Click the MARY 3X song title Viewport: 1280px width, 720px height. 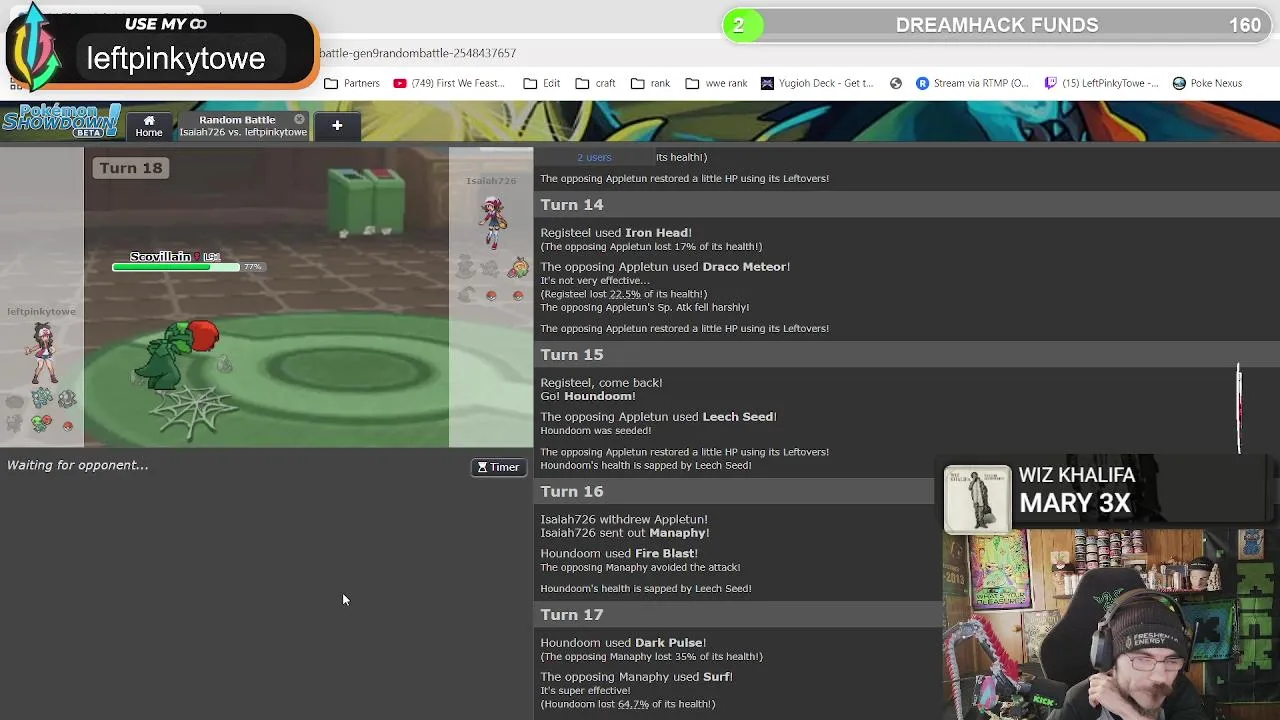pyautogui.click(x=1075, y=503)
